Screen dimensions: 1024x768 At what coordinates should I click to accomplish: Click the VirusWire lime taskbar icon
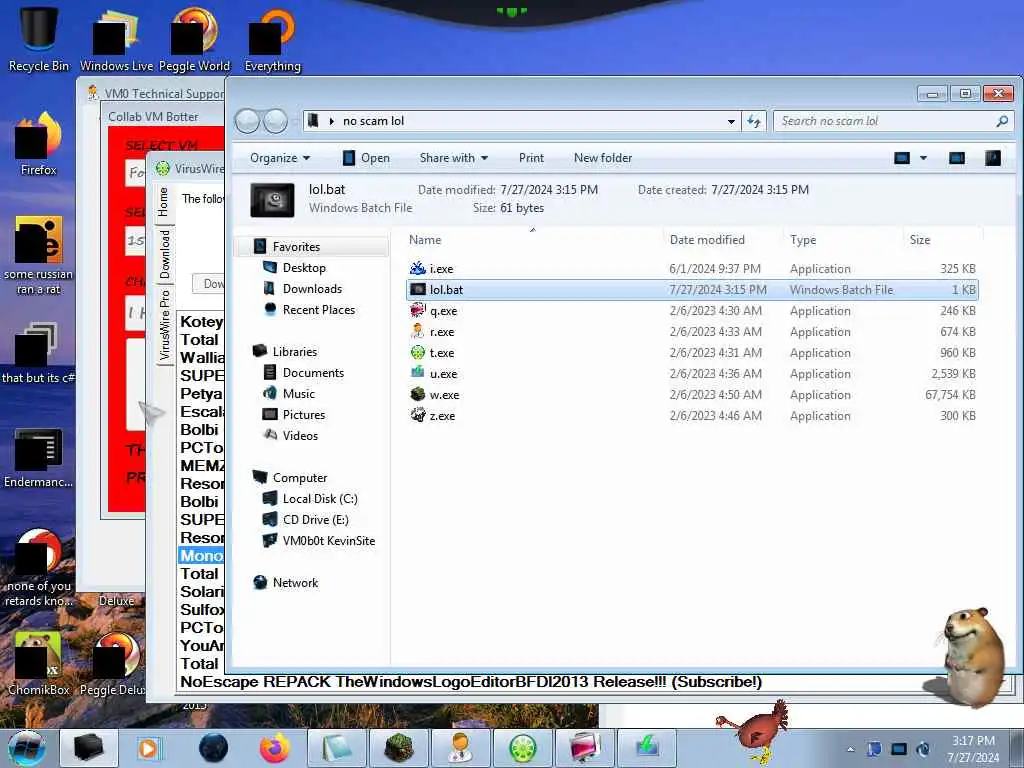pos(523,748)
